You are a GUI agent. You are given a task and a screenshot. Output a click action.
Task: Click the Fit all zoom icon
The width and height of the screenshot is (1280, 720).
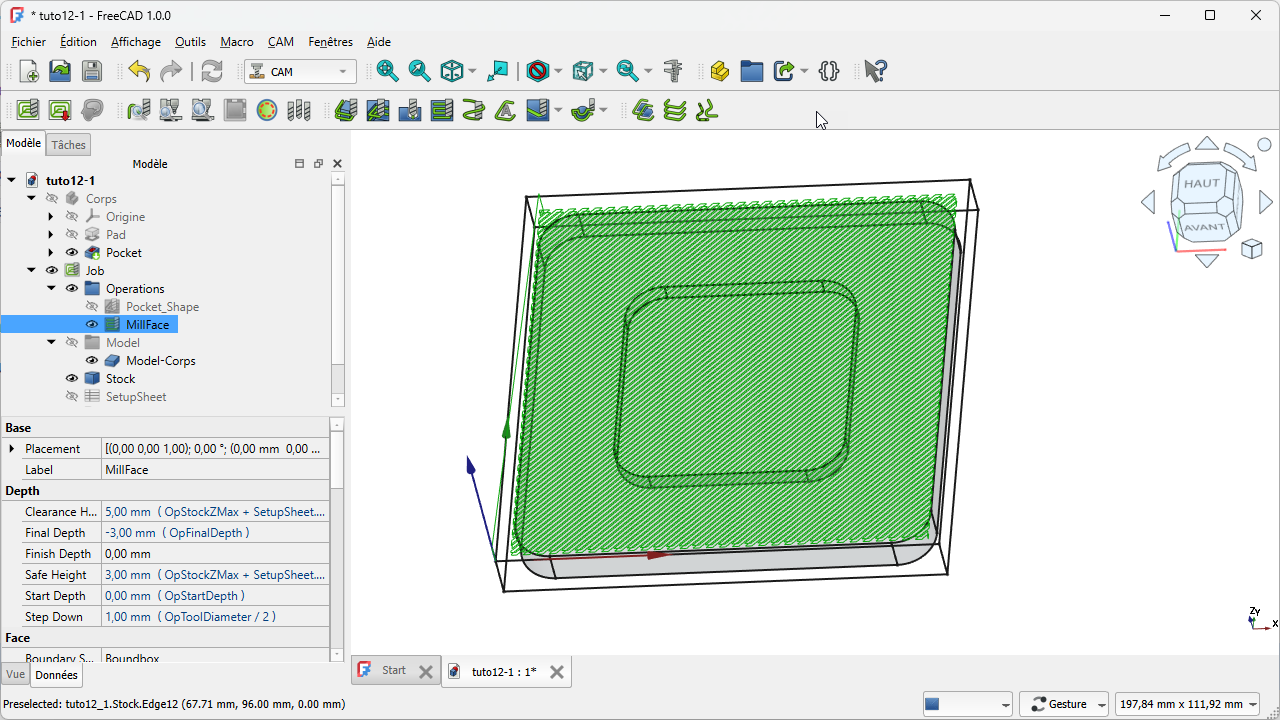click(x=387, y=71)
